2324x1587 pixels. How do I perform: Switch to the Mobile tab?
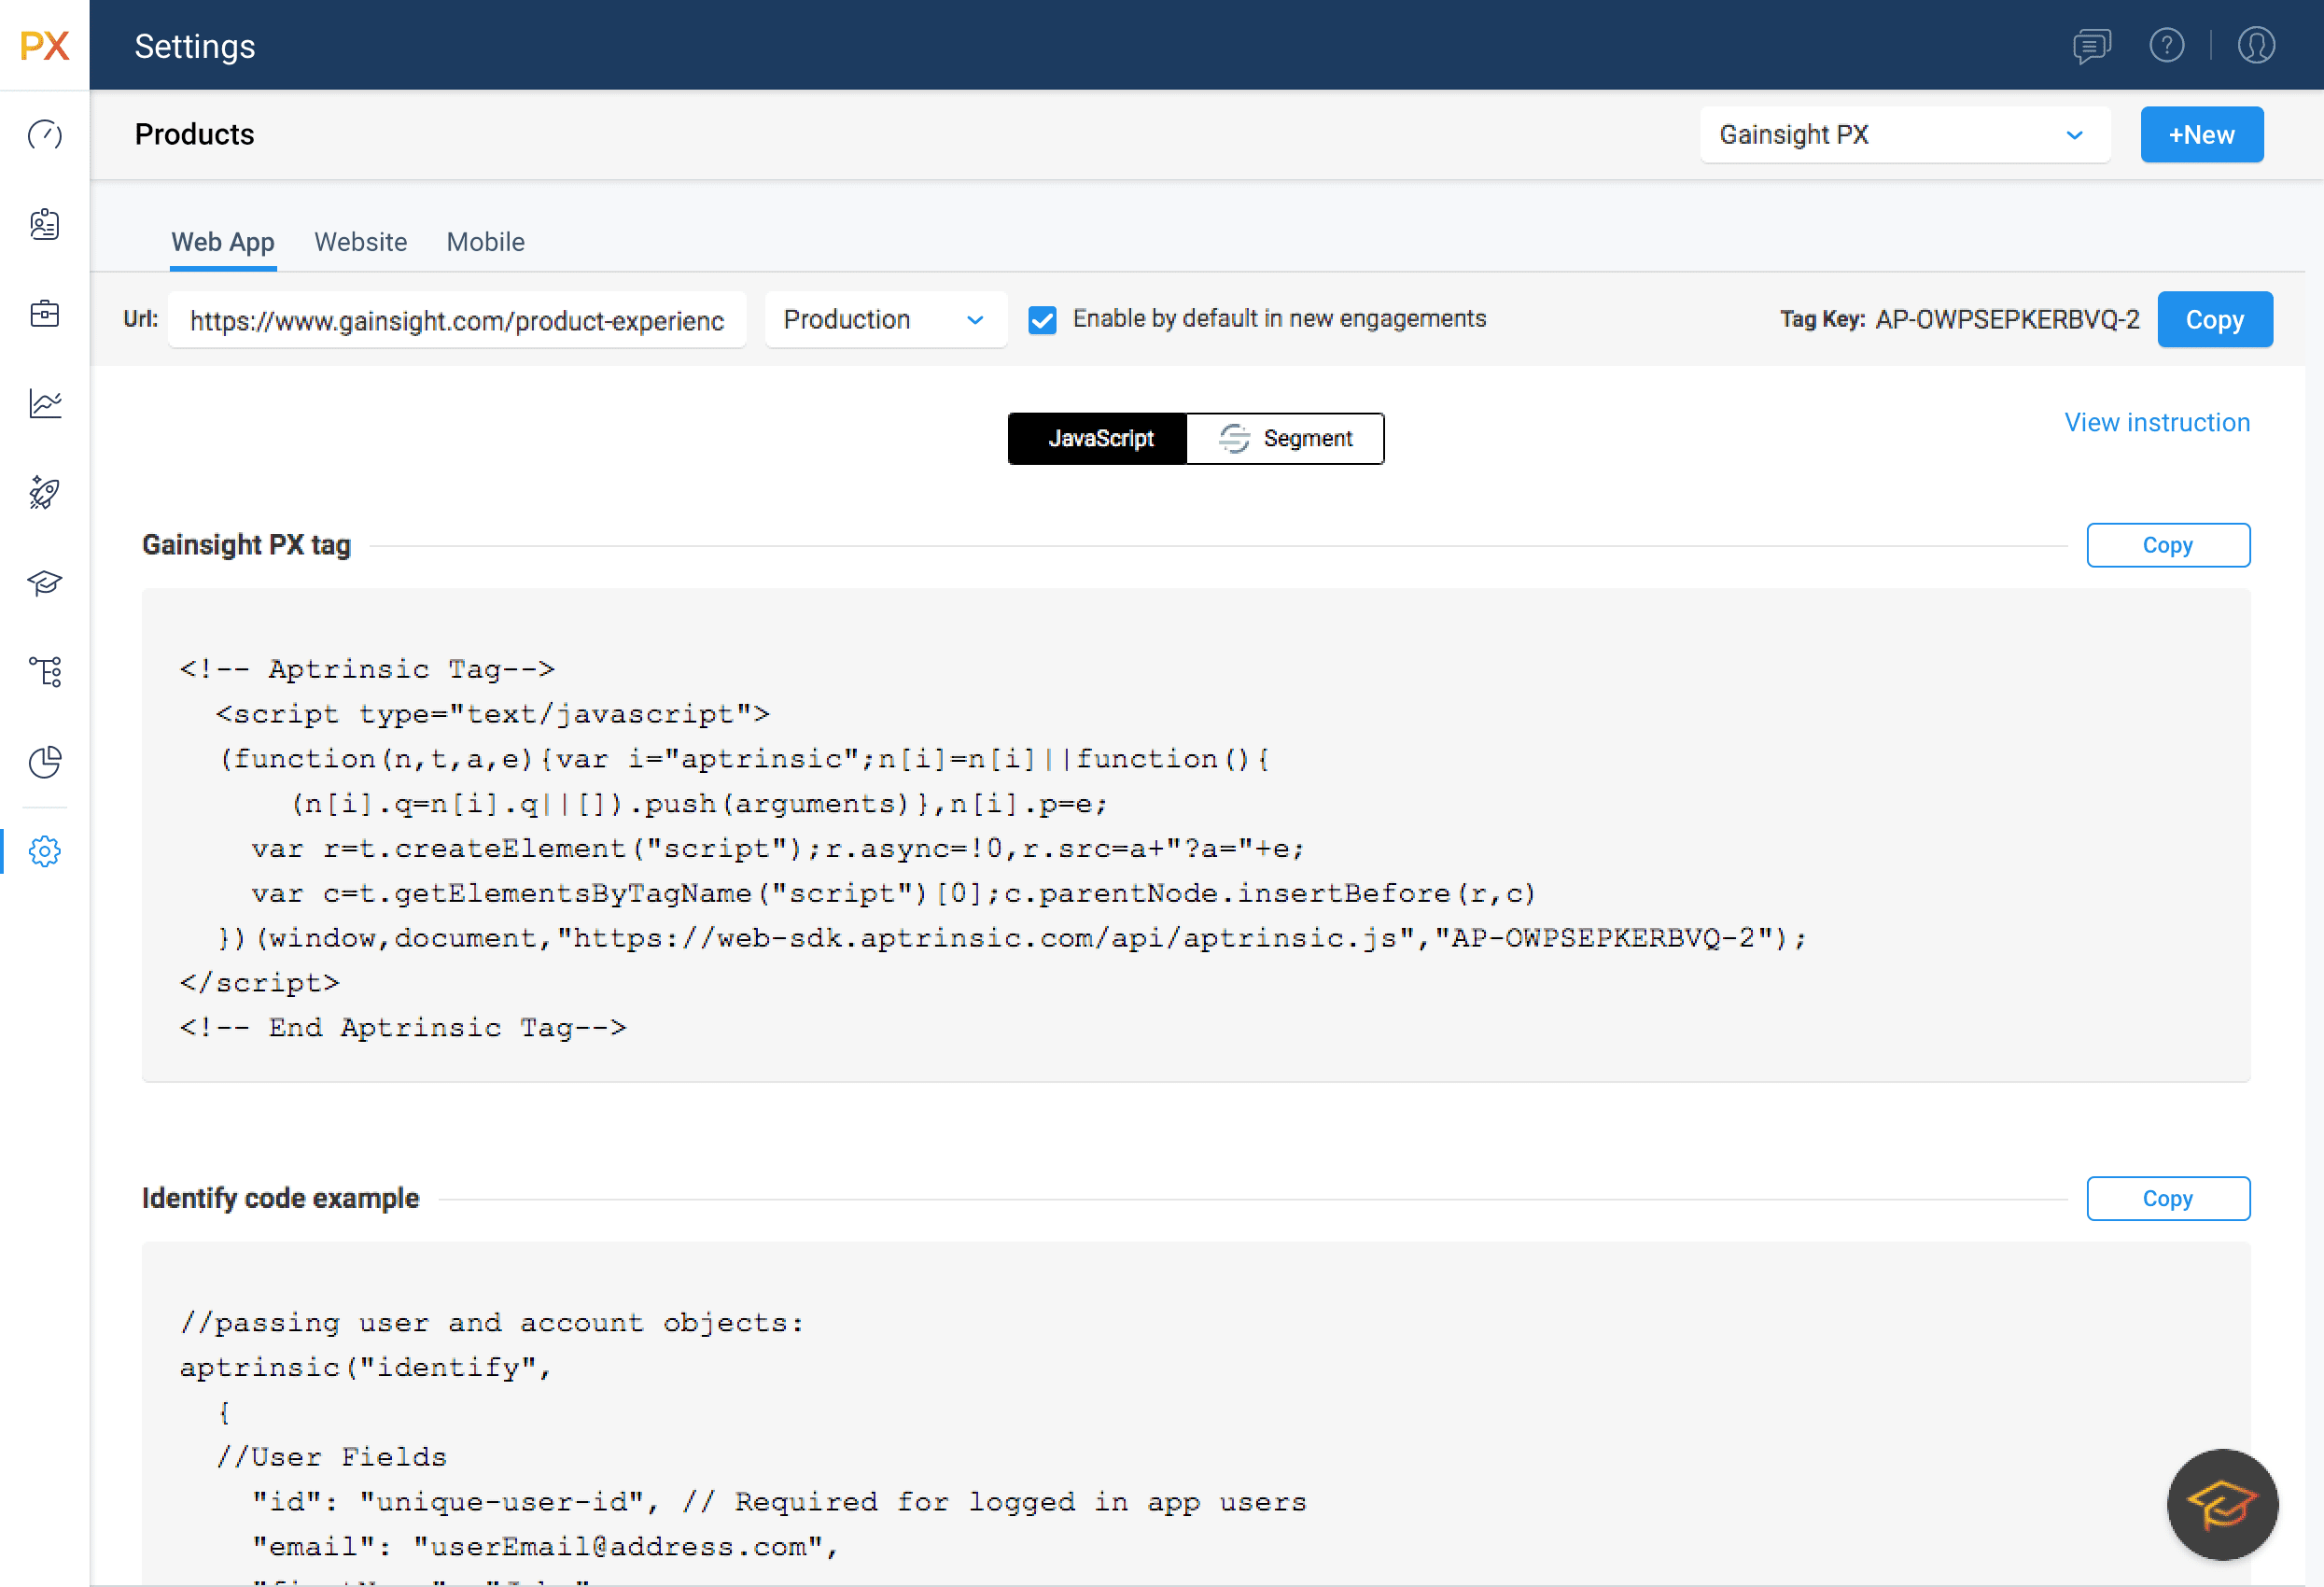point(485,242)
